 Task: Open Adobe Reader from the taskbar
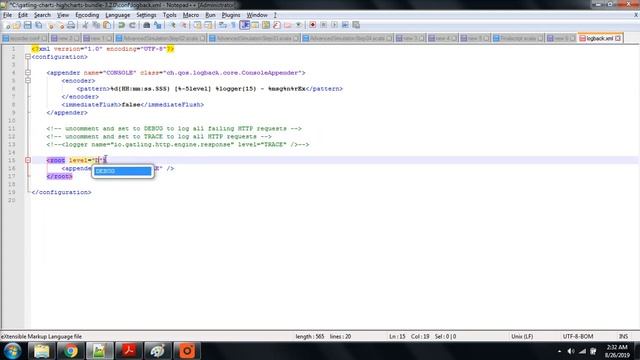click(129, 351)
